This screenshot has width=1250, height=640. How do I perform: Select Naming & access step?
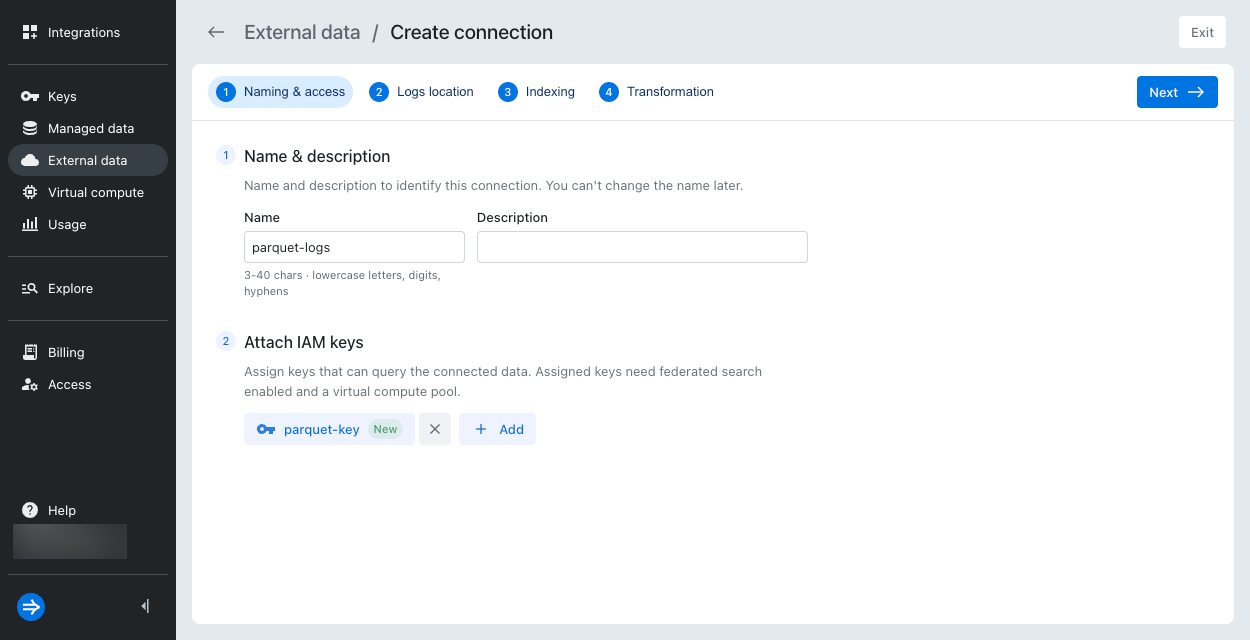[x=280, y=92]
